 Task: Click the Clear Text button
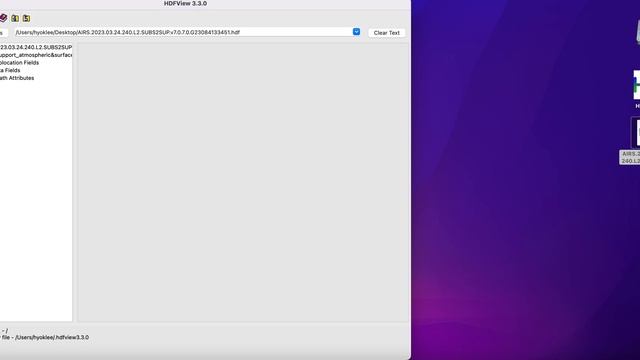point(387,33)
